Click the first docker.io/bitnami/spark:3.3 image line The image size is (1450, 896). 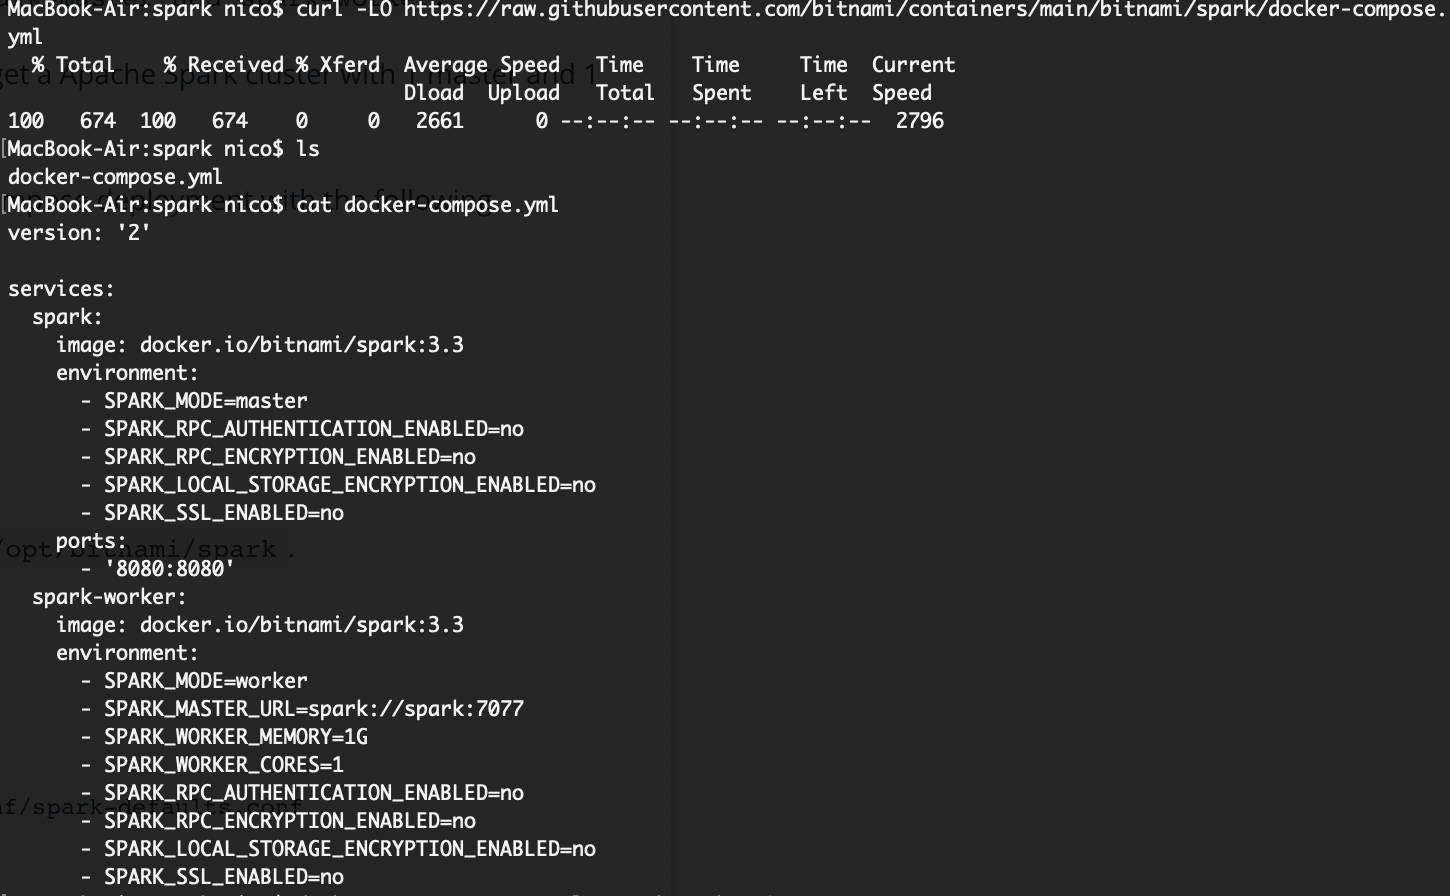(301, 345)
